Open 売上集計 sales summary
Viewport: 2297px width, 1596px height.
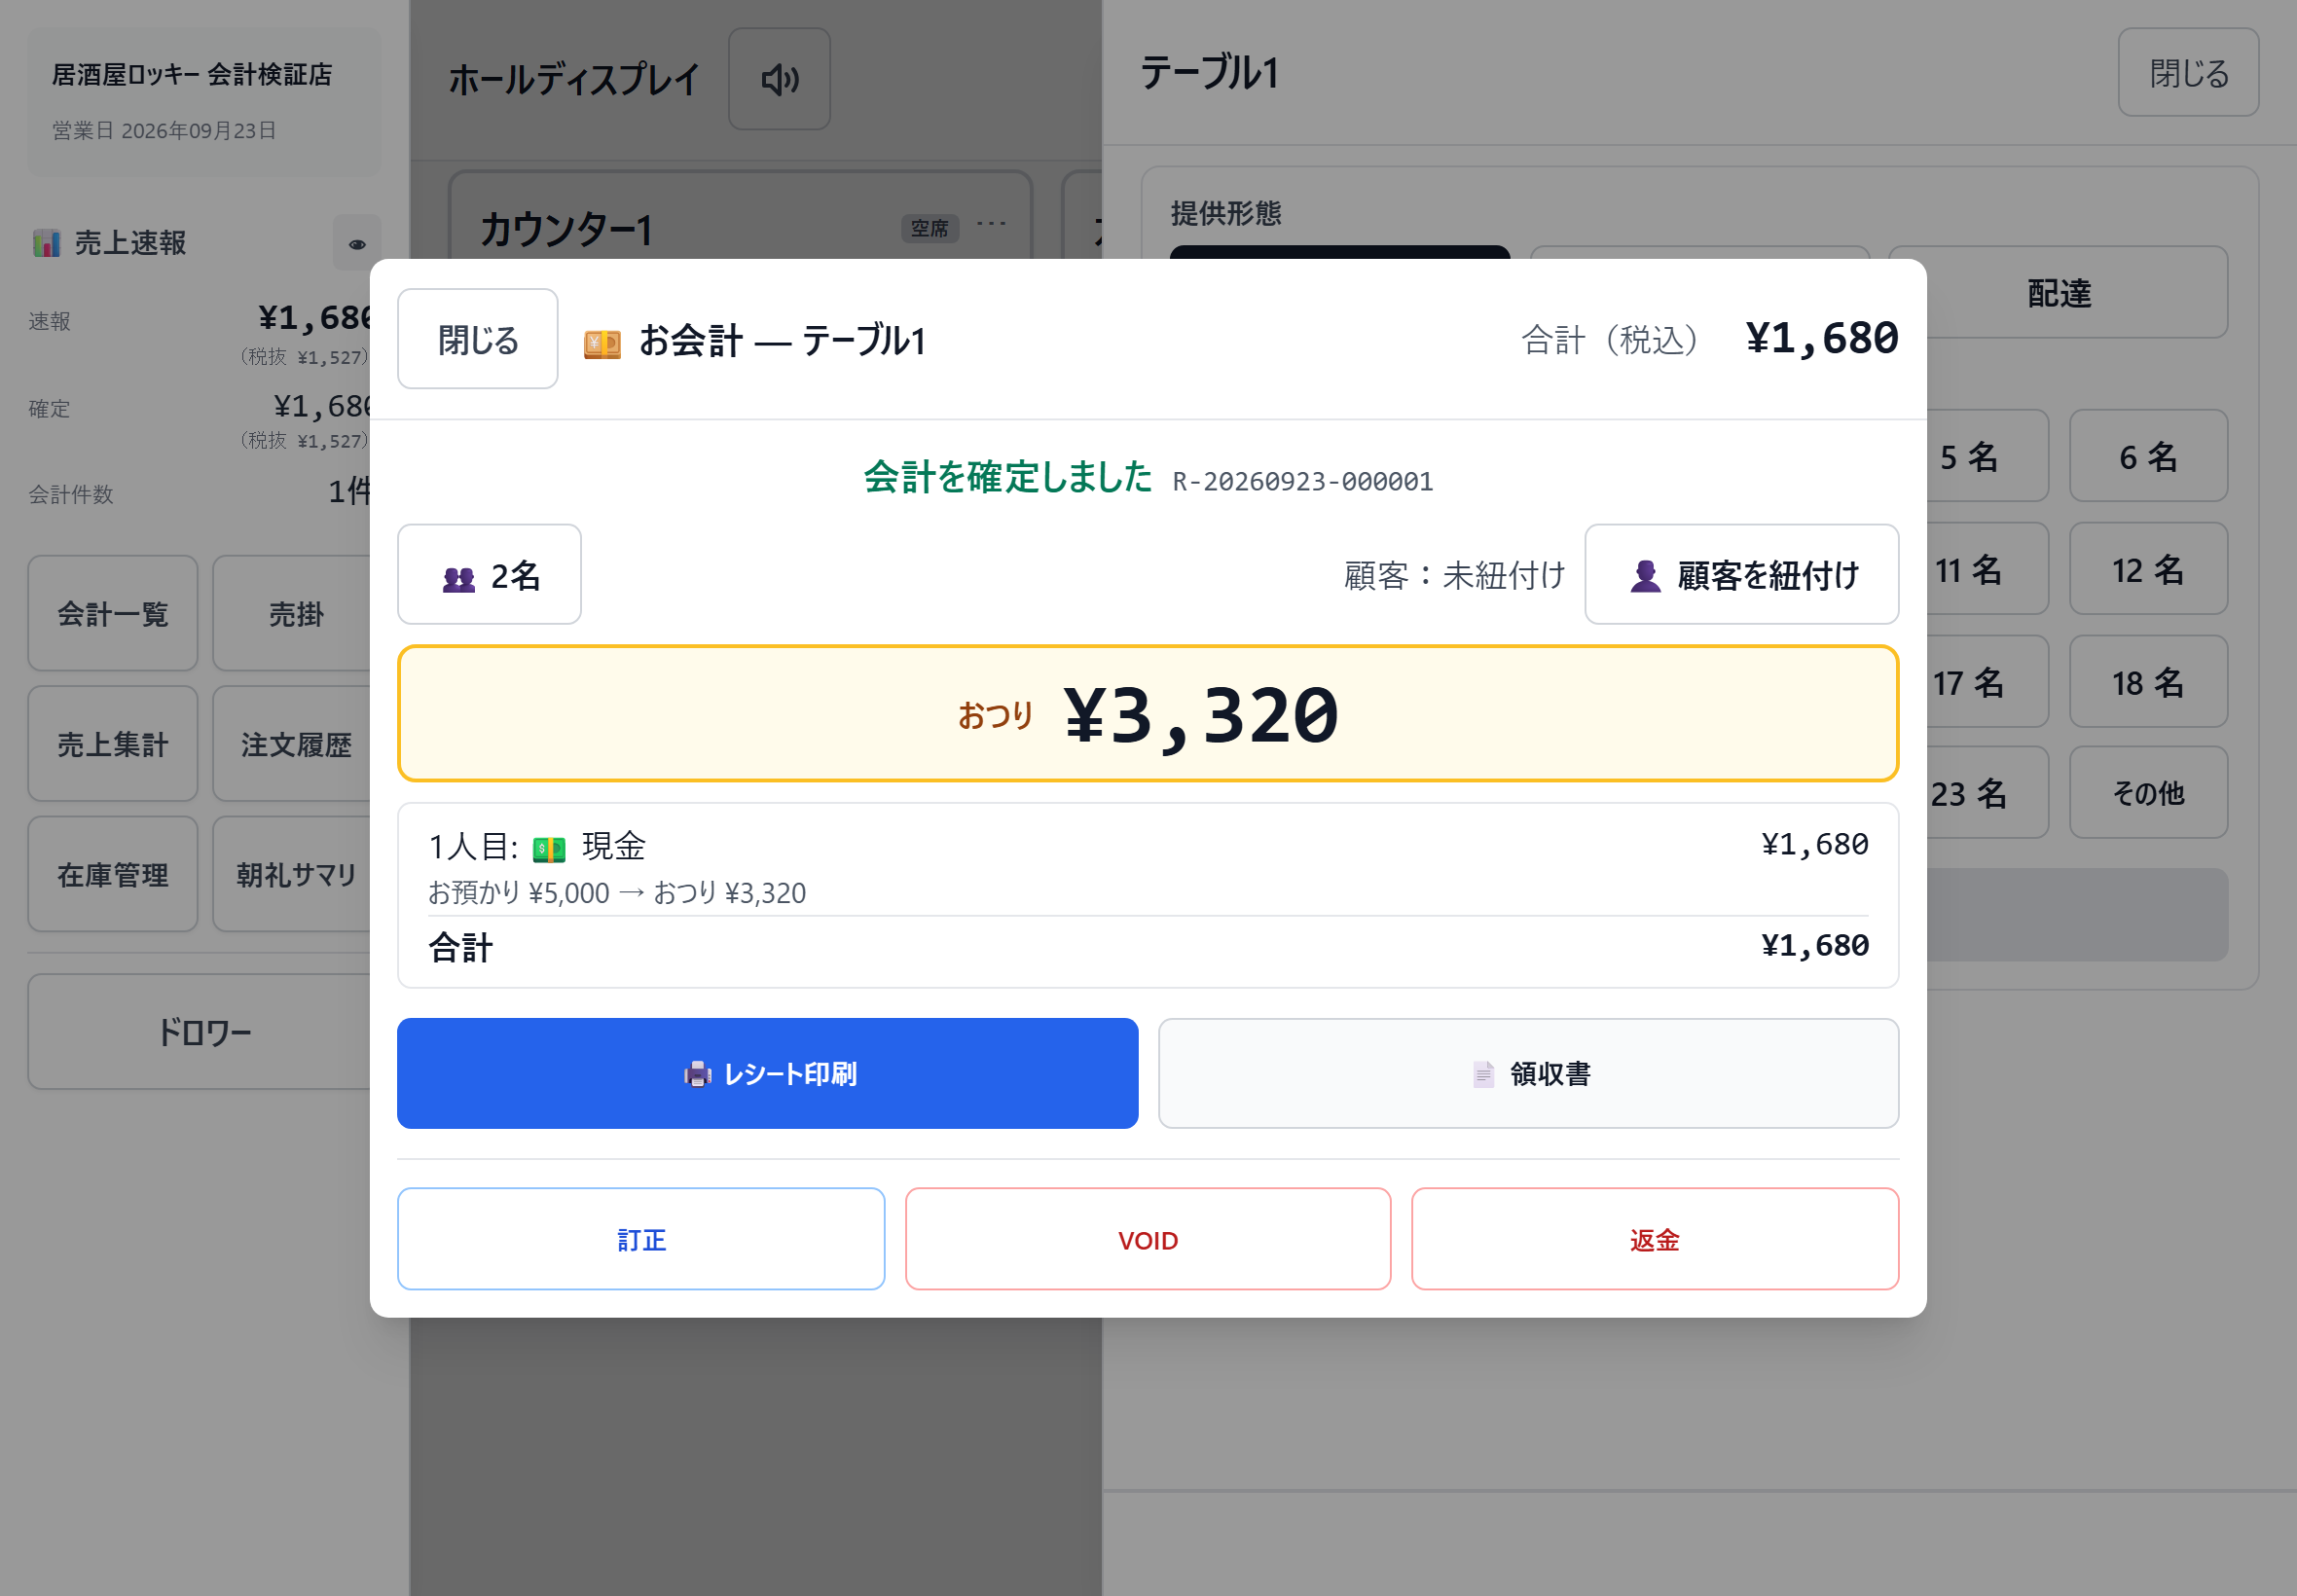coord(113,743)
